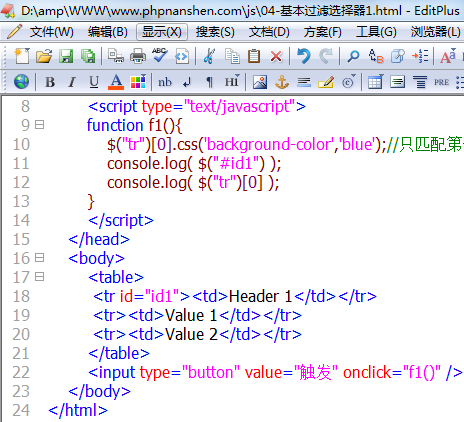Pick font color with the red A
The width and height of the screenshot is (464, 422).
click(116, 82)
